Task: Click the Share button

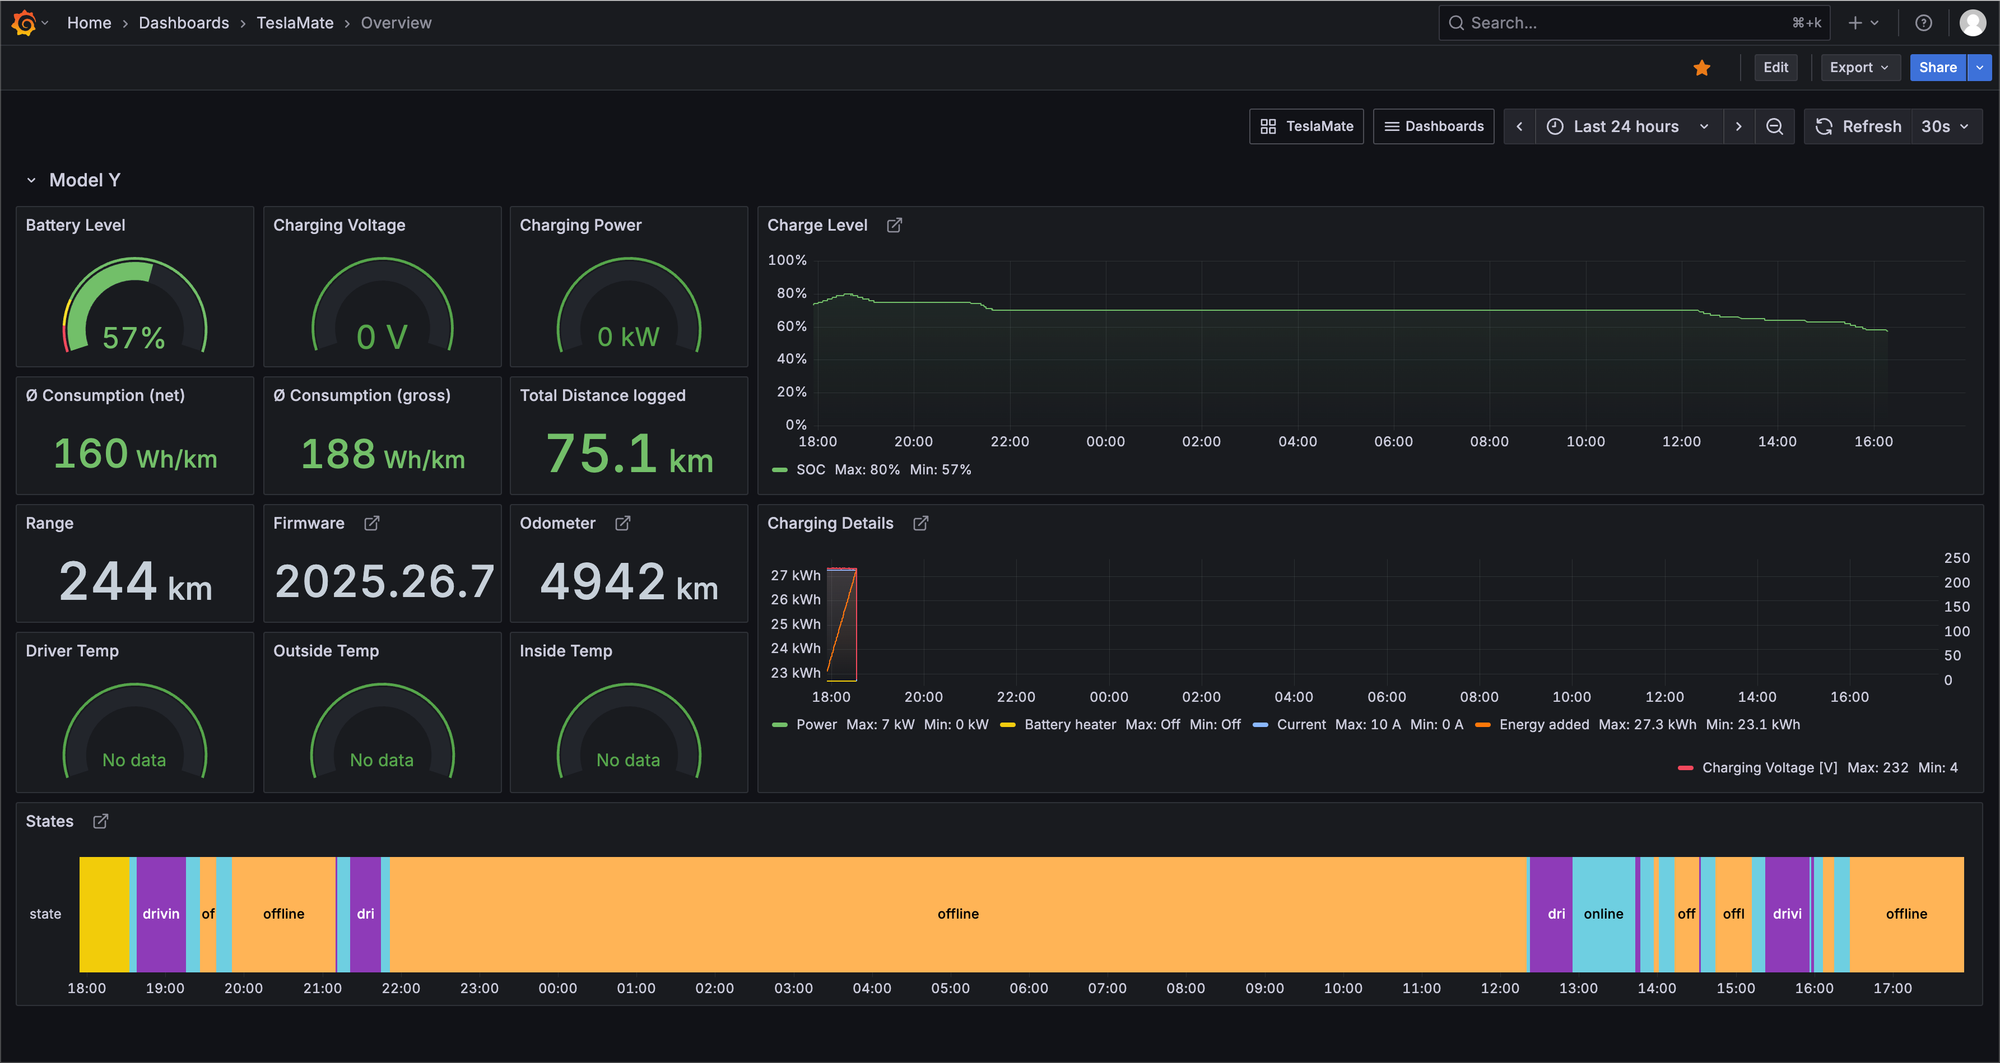Action: coord(1937,68)
